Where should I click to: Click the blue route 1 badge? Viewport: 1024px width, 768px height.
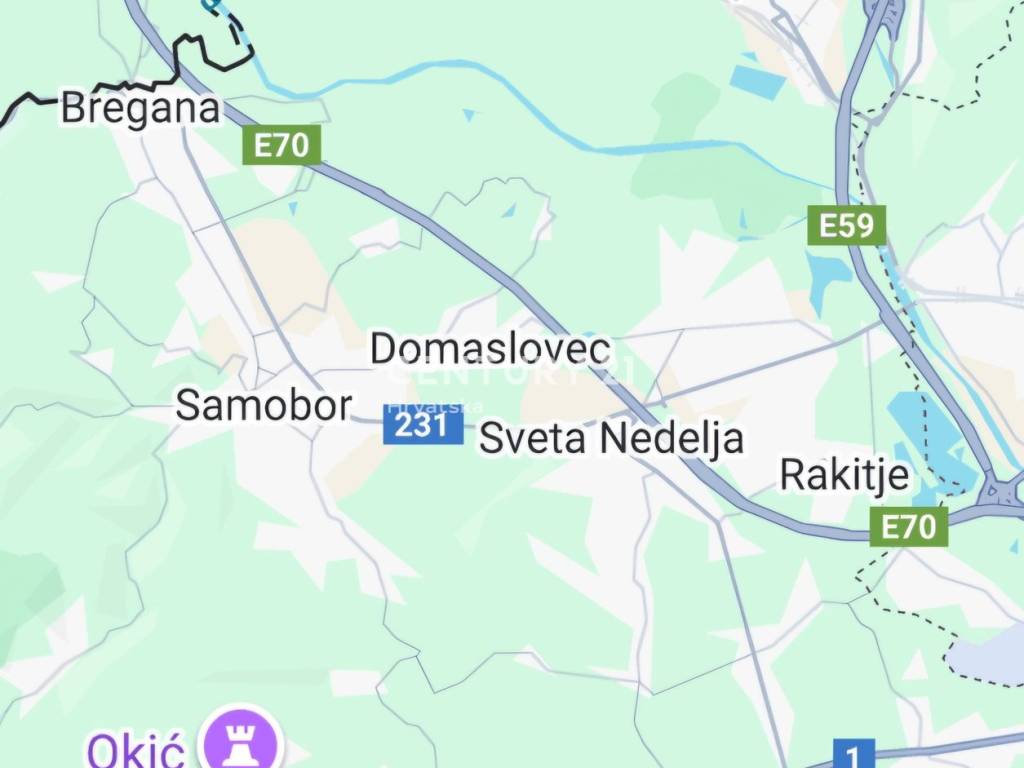pos(854,754)
